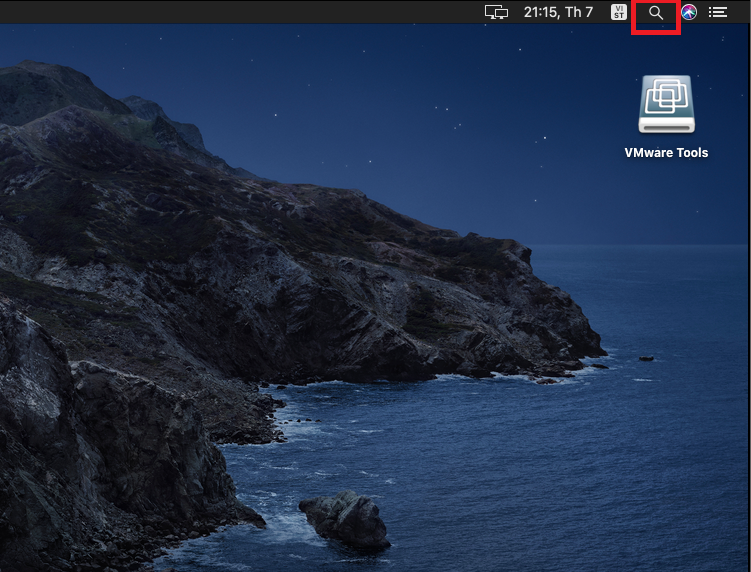Open the clock showing 21:15, Th 7

pyautogui.click(x=558, y=12)
